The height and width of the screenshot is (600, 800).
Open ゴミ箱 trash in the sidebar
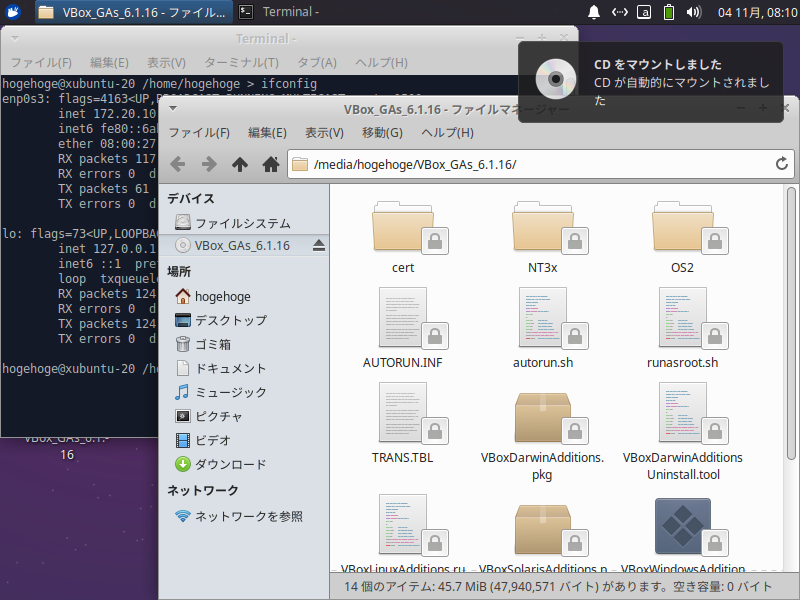point(244,344)
